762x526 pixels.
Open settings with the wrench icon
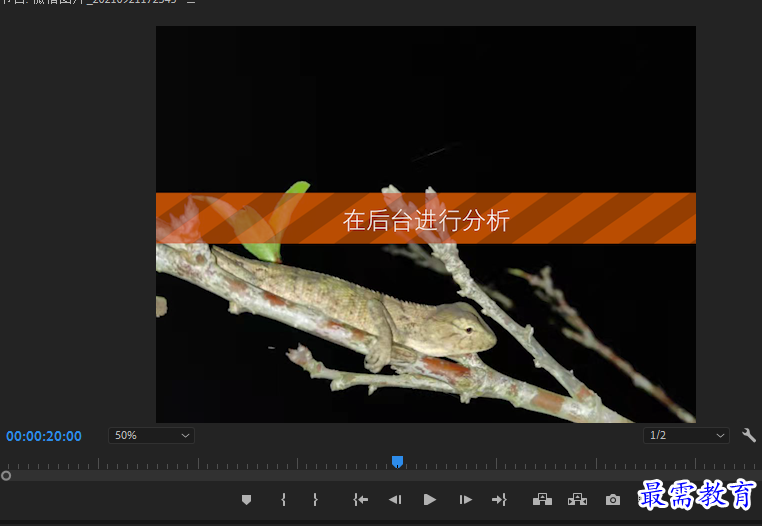coord(749,435)
